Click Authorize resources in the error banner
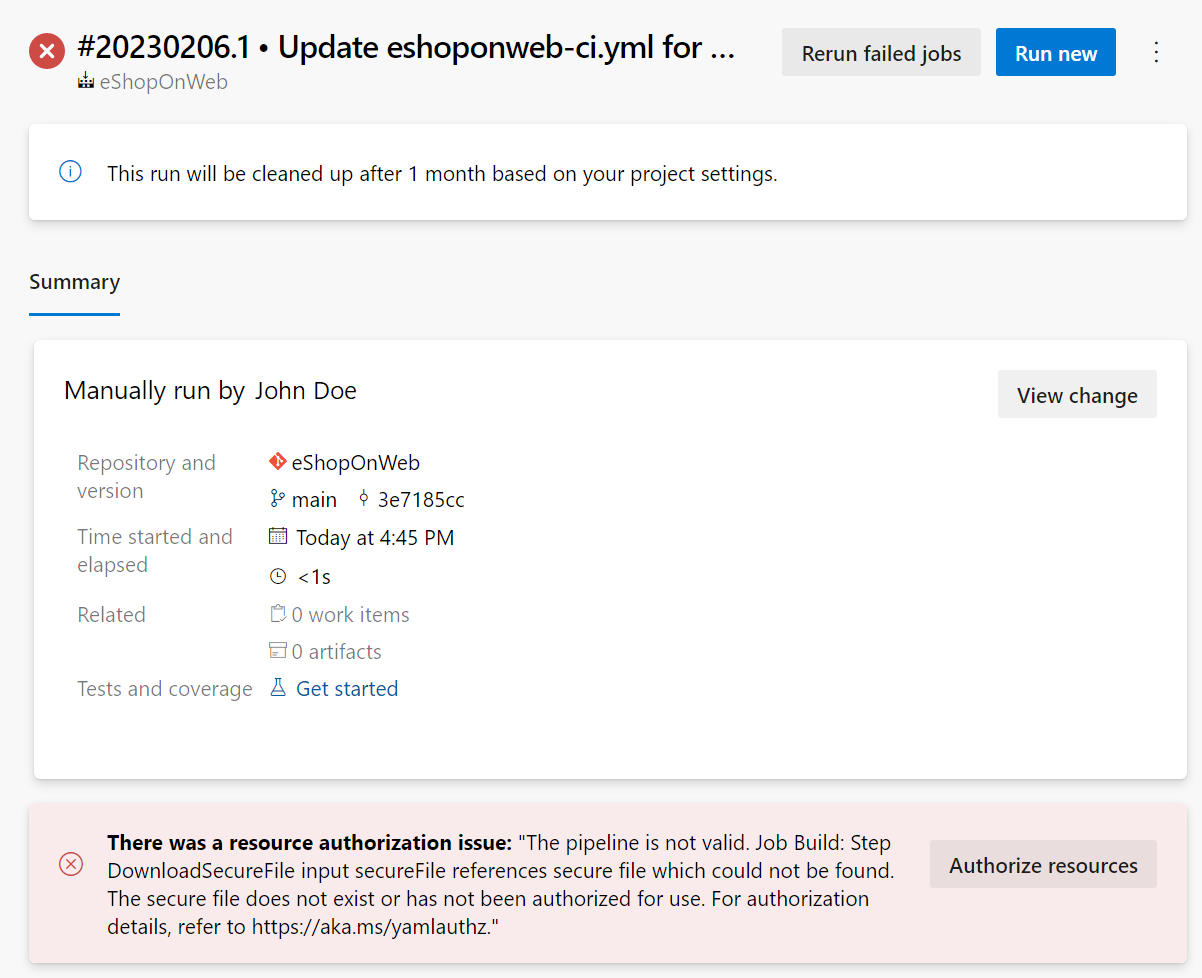This screenshot has width=1202, height=978. 1042,864
